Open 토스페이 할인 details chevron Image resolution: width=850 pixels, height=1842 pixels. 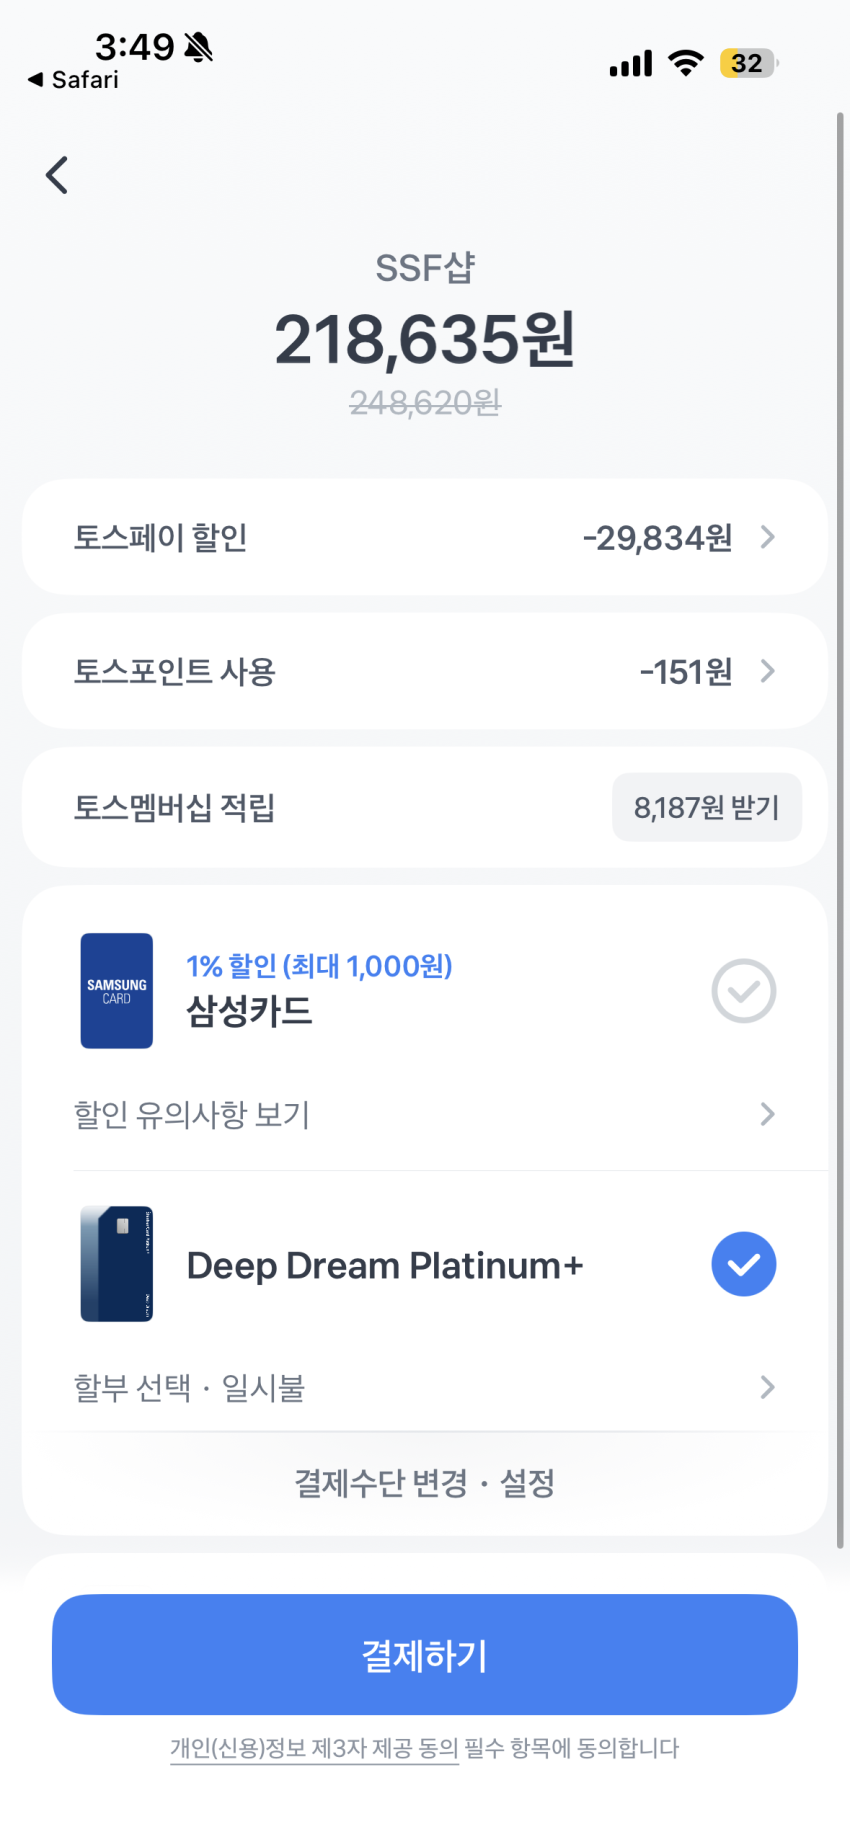pyautogui.click(x=767, y=538)
